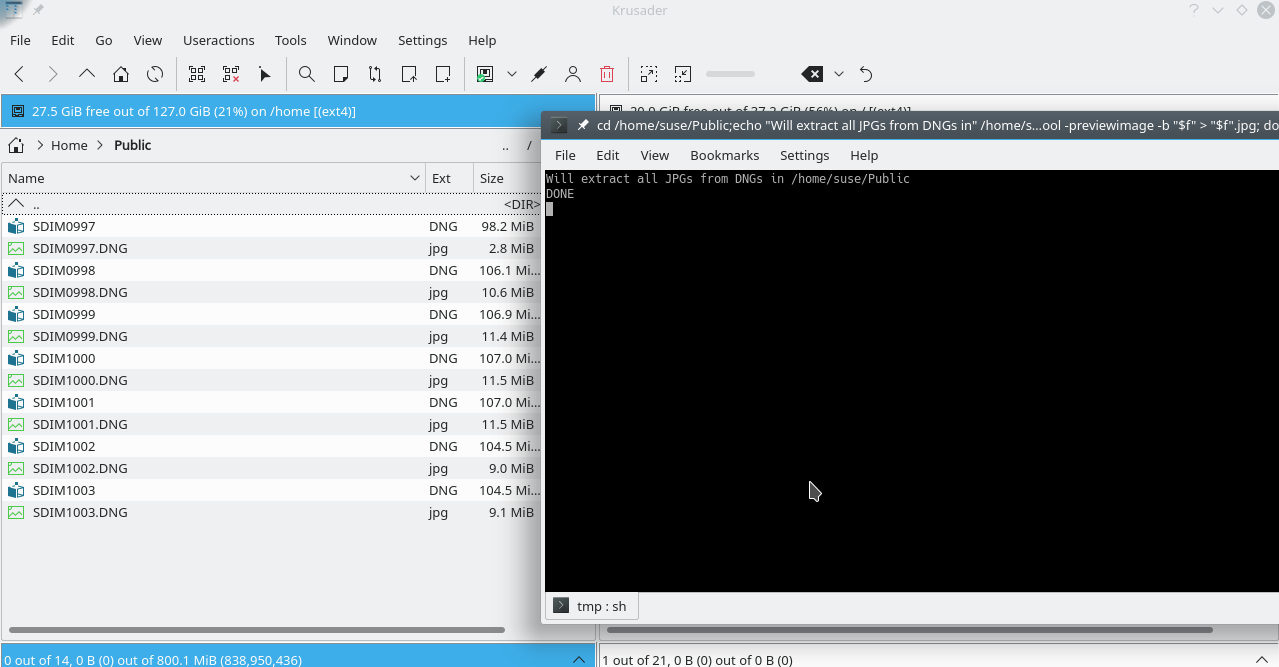Viewport: 1279px width, 667px height.
Task: Select SDIM1001 DNG file row
Action: 271,402
